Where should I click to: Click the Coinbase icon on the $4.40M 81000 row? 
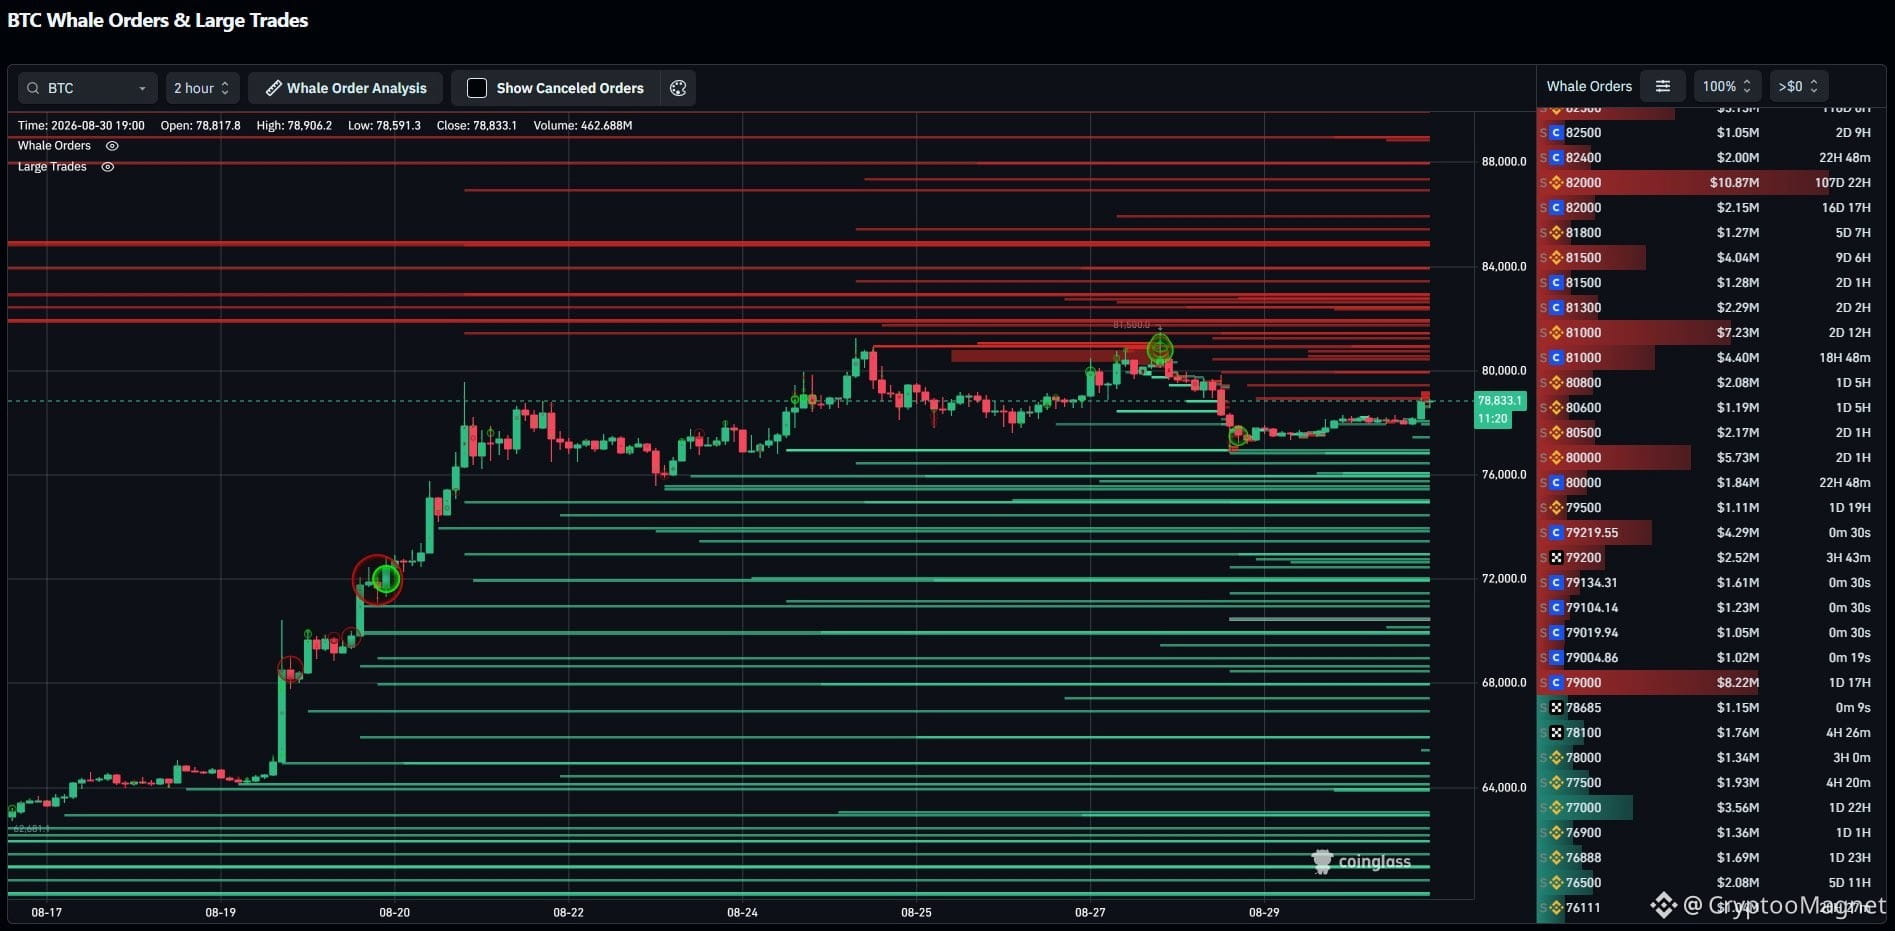coord(1556,358)
